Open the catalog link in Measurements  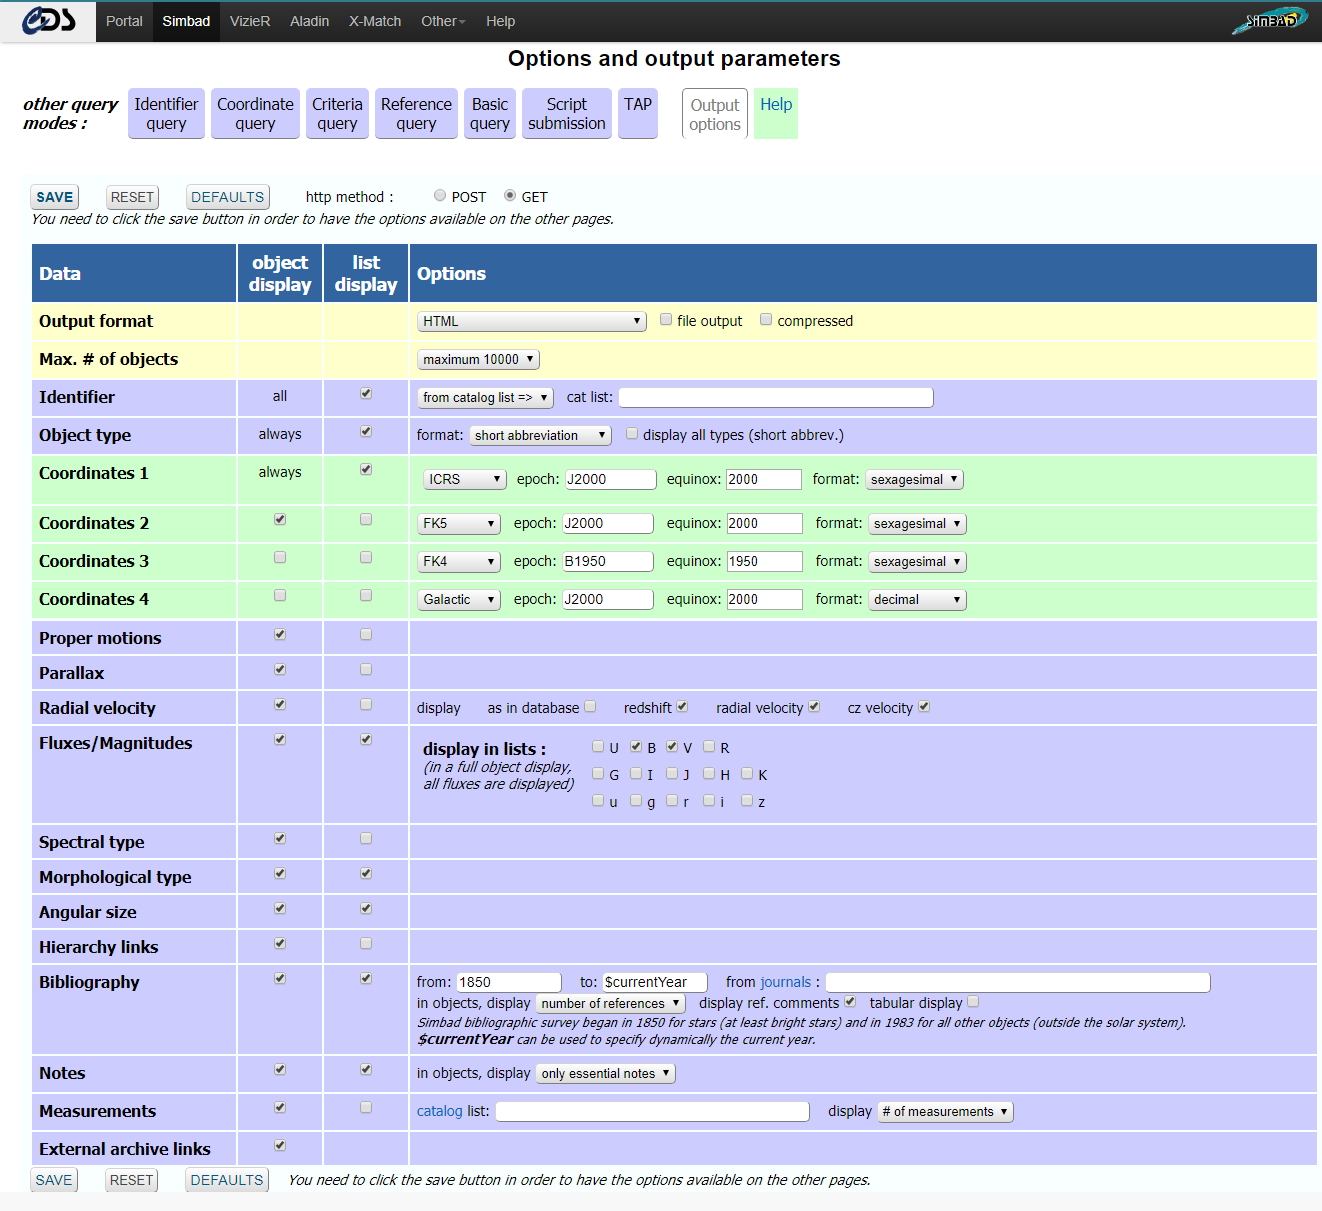tap(440, 1111)
